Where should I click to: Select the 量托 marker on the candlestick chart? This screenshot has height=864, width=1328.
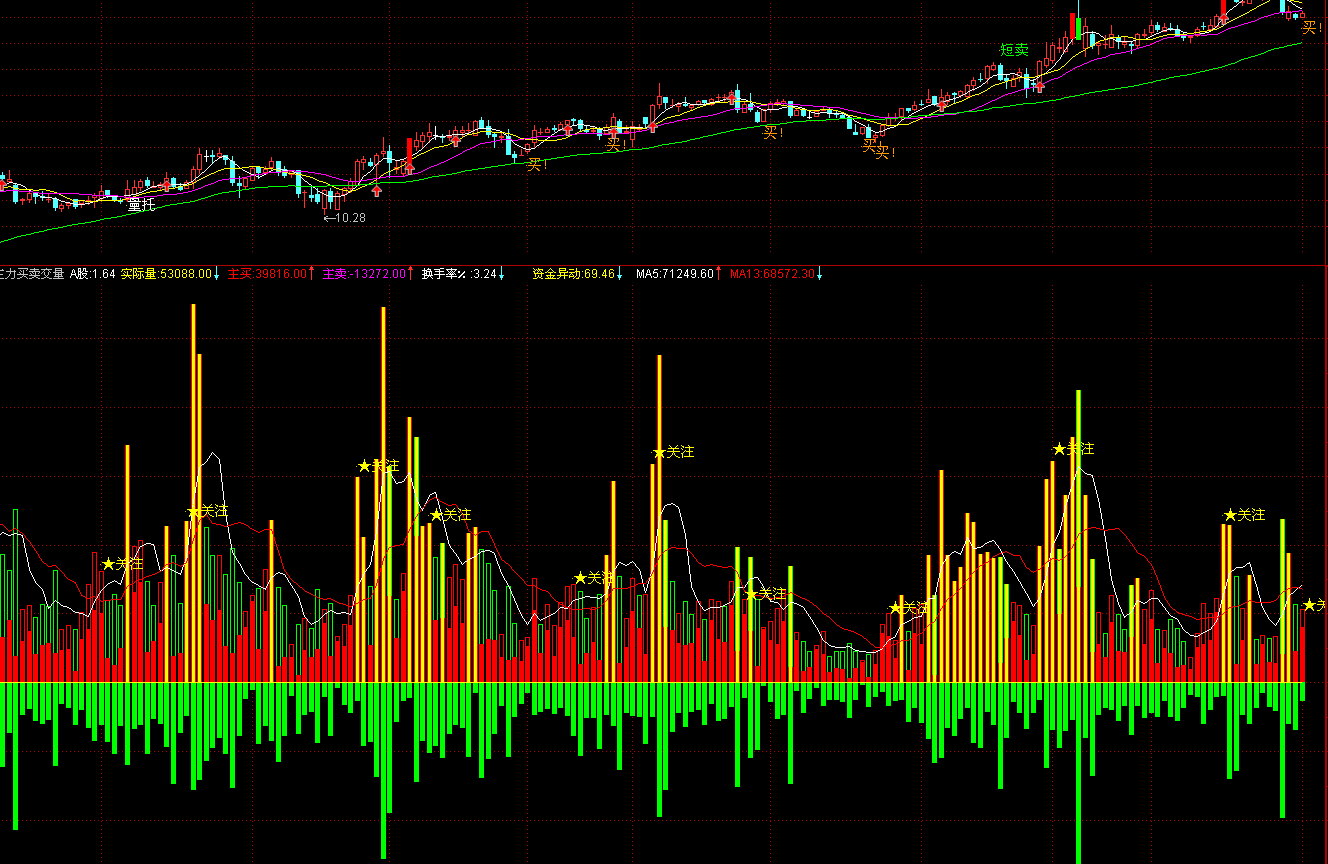click(142, 205)
